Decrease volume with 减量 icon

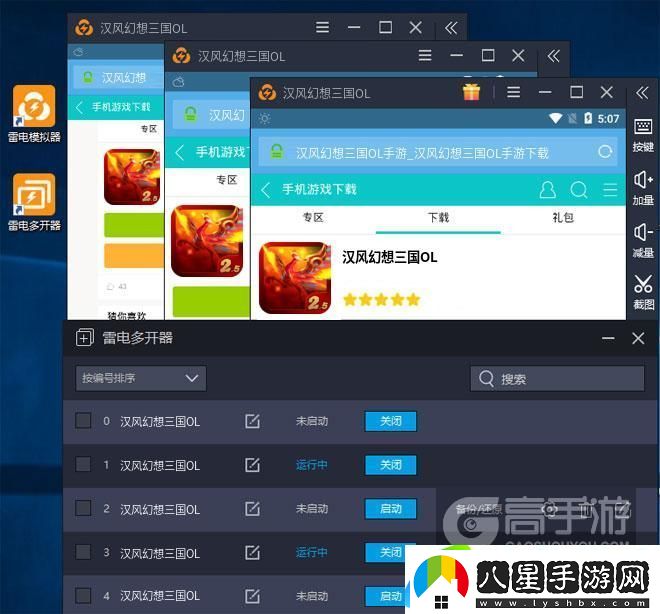click(x=643, y=241)
